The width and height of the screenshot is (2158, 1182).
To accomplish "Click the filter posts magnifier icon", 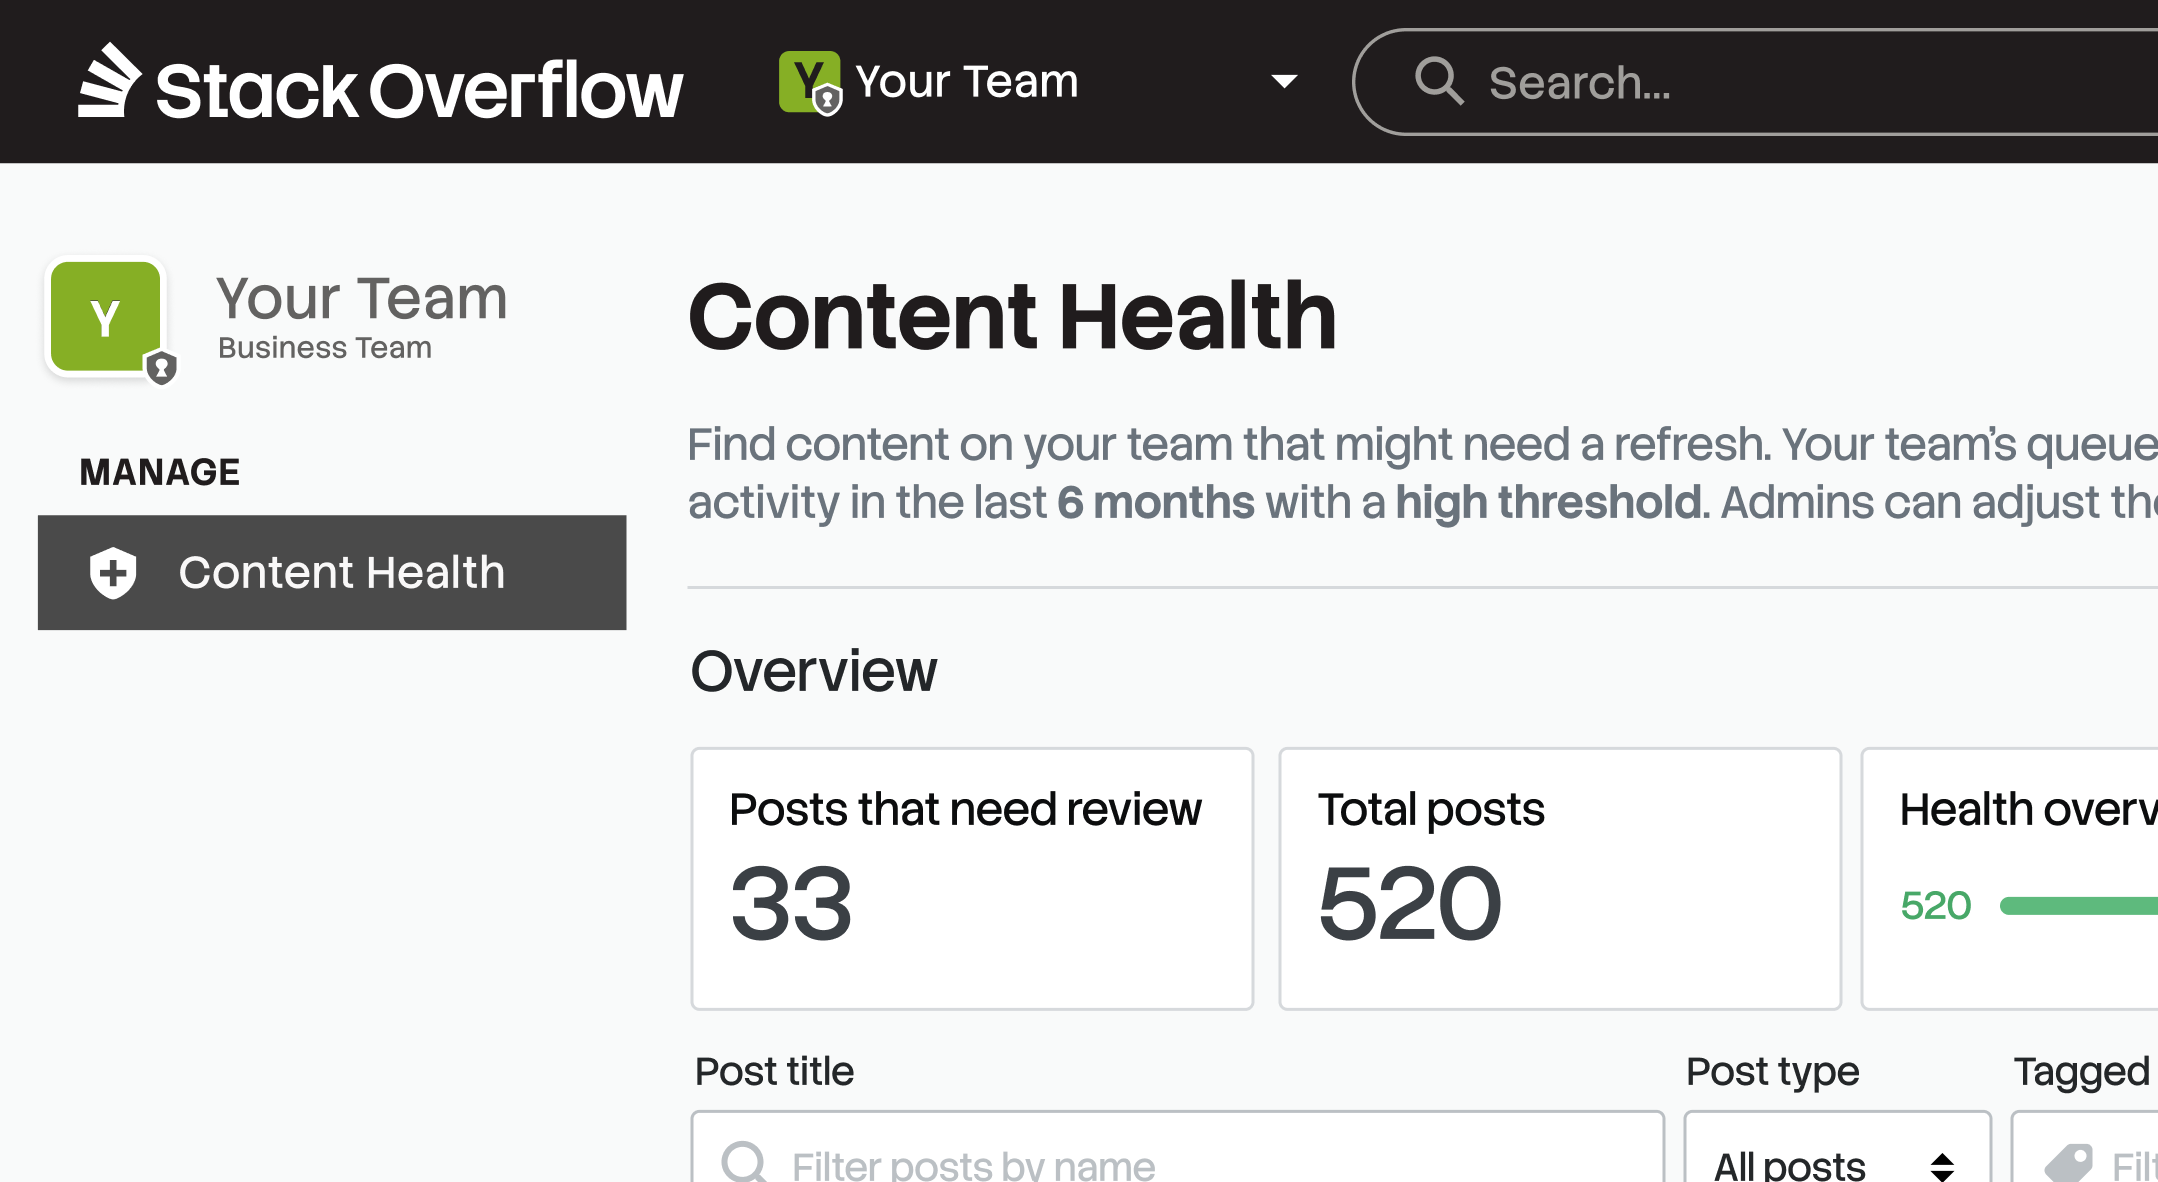I will click(744, 1163).
